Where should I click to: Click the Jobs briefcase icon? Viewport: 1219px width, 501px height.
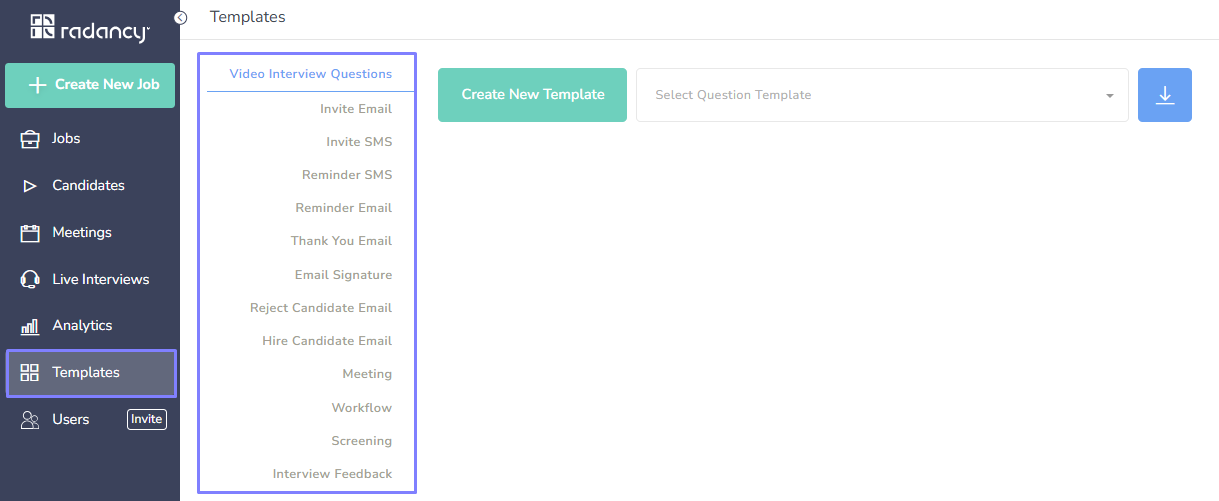[x=30, y=139]
